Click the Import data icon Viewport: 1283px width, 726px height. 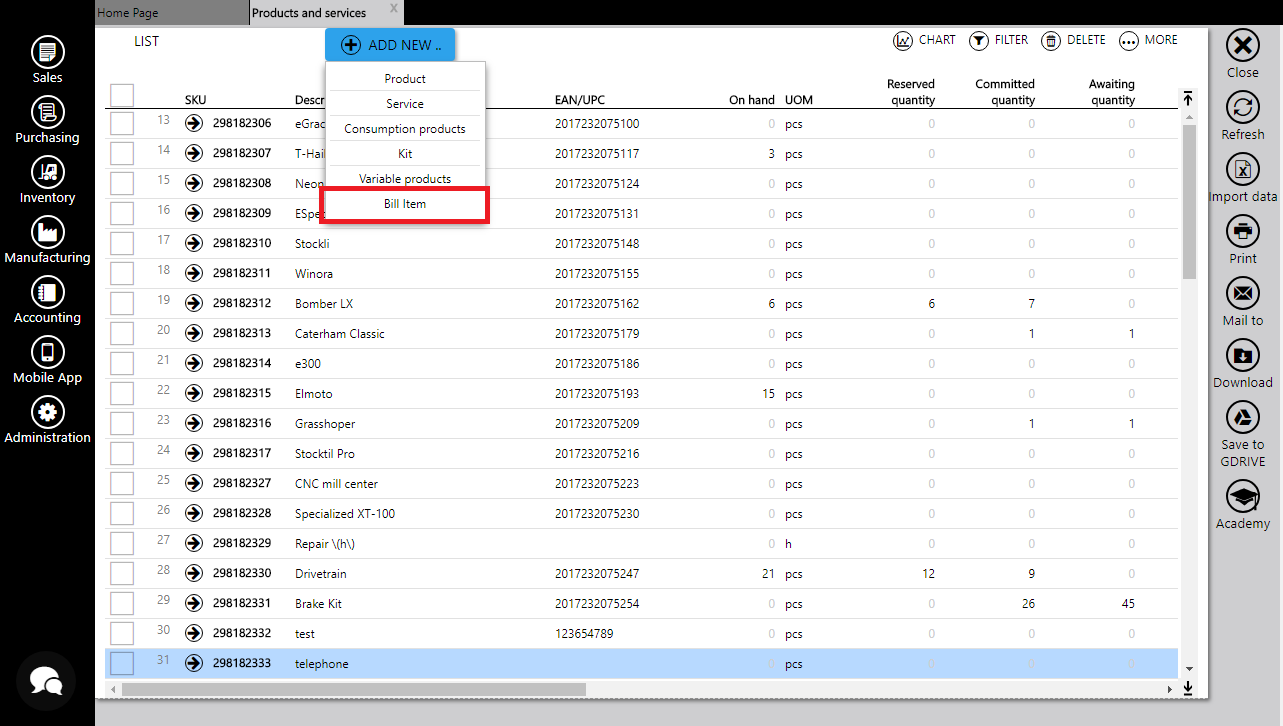(1242, 170)
